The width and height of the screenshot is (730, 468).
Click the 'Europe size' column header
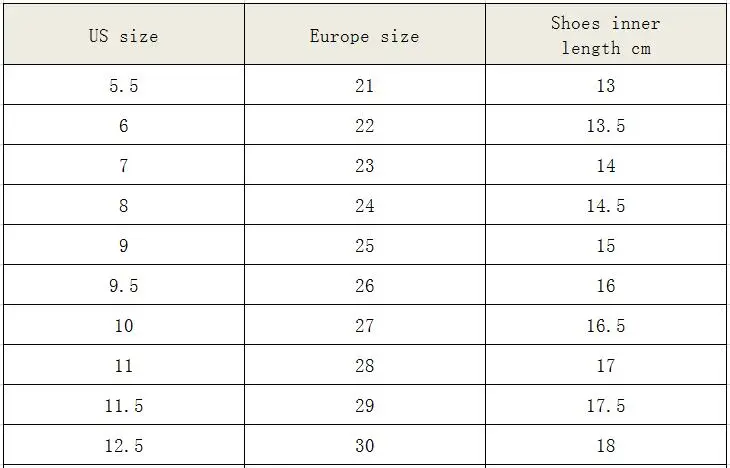coord(365,34)
